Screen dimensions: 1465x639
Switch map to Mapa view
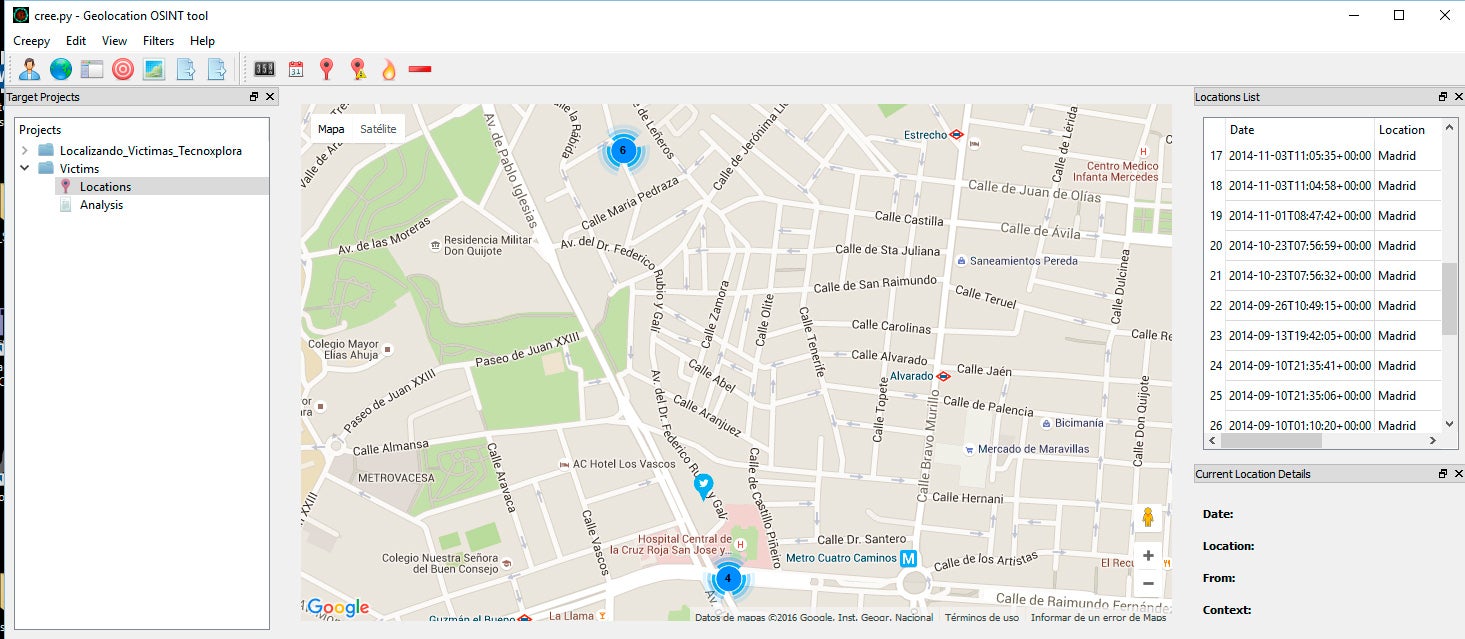pos(331,129)
